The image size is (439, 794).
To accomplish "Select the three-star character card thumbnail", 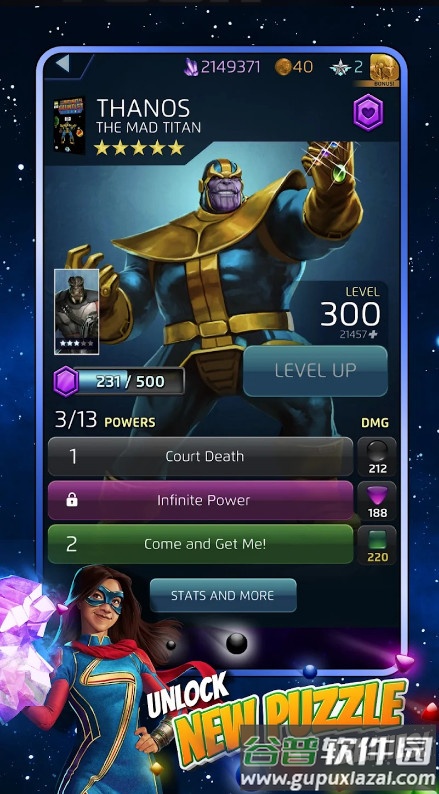I will 76,311.
